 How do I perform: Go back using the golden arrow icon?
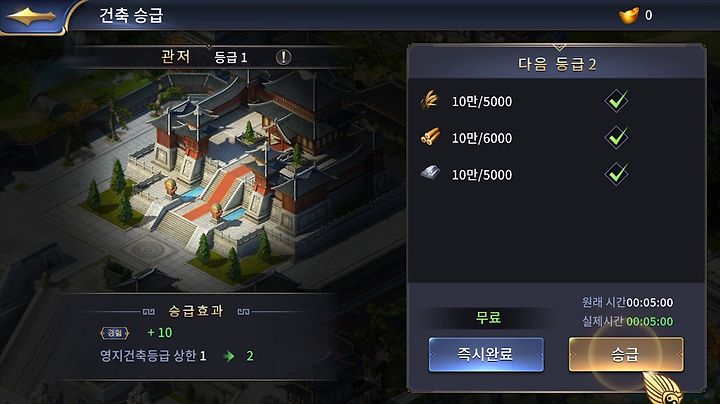(31, 17)
